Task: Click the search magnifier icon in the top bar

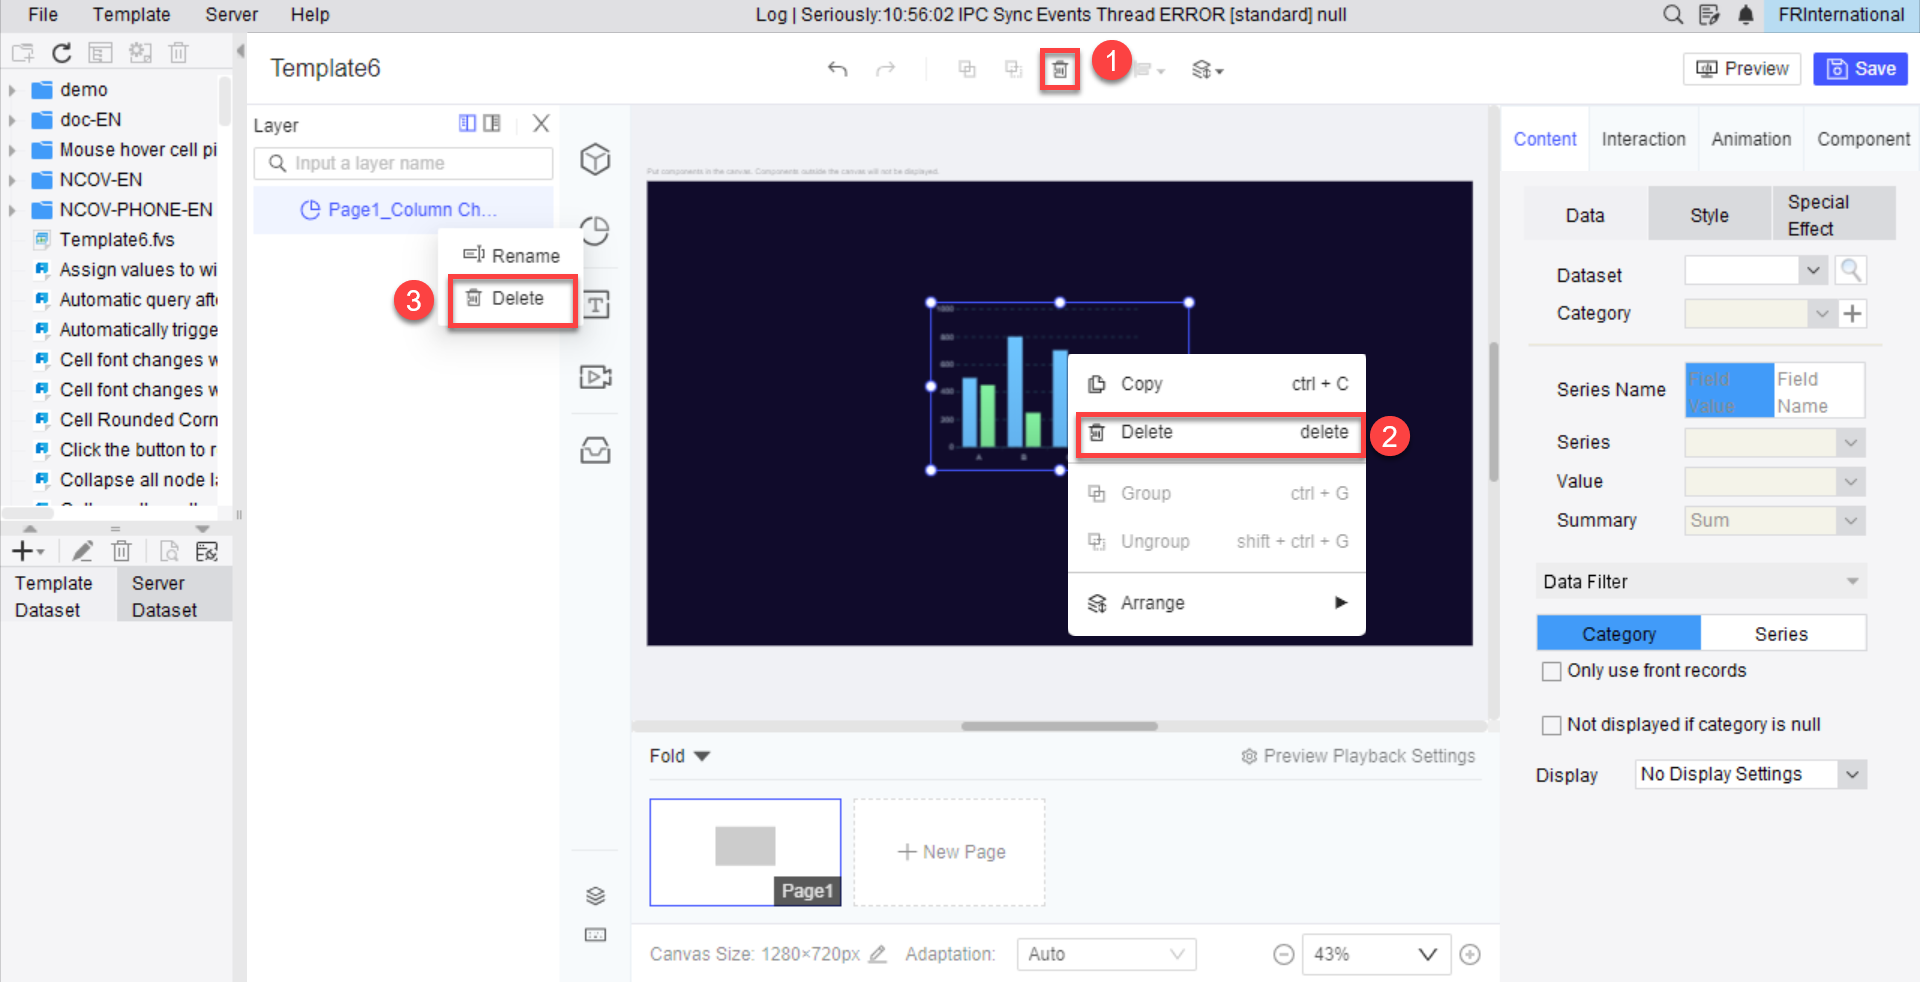Action: point(1672,15)
